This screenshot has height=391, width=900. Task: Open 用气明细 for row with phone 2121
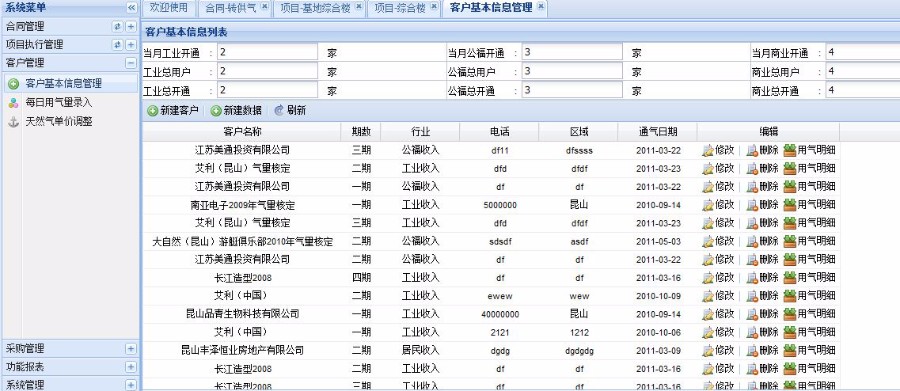click(x=810, y=332)
